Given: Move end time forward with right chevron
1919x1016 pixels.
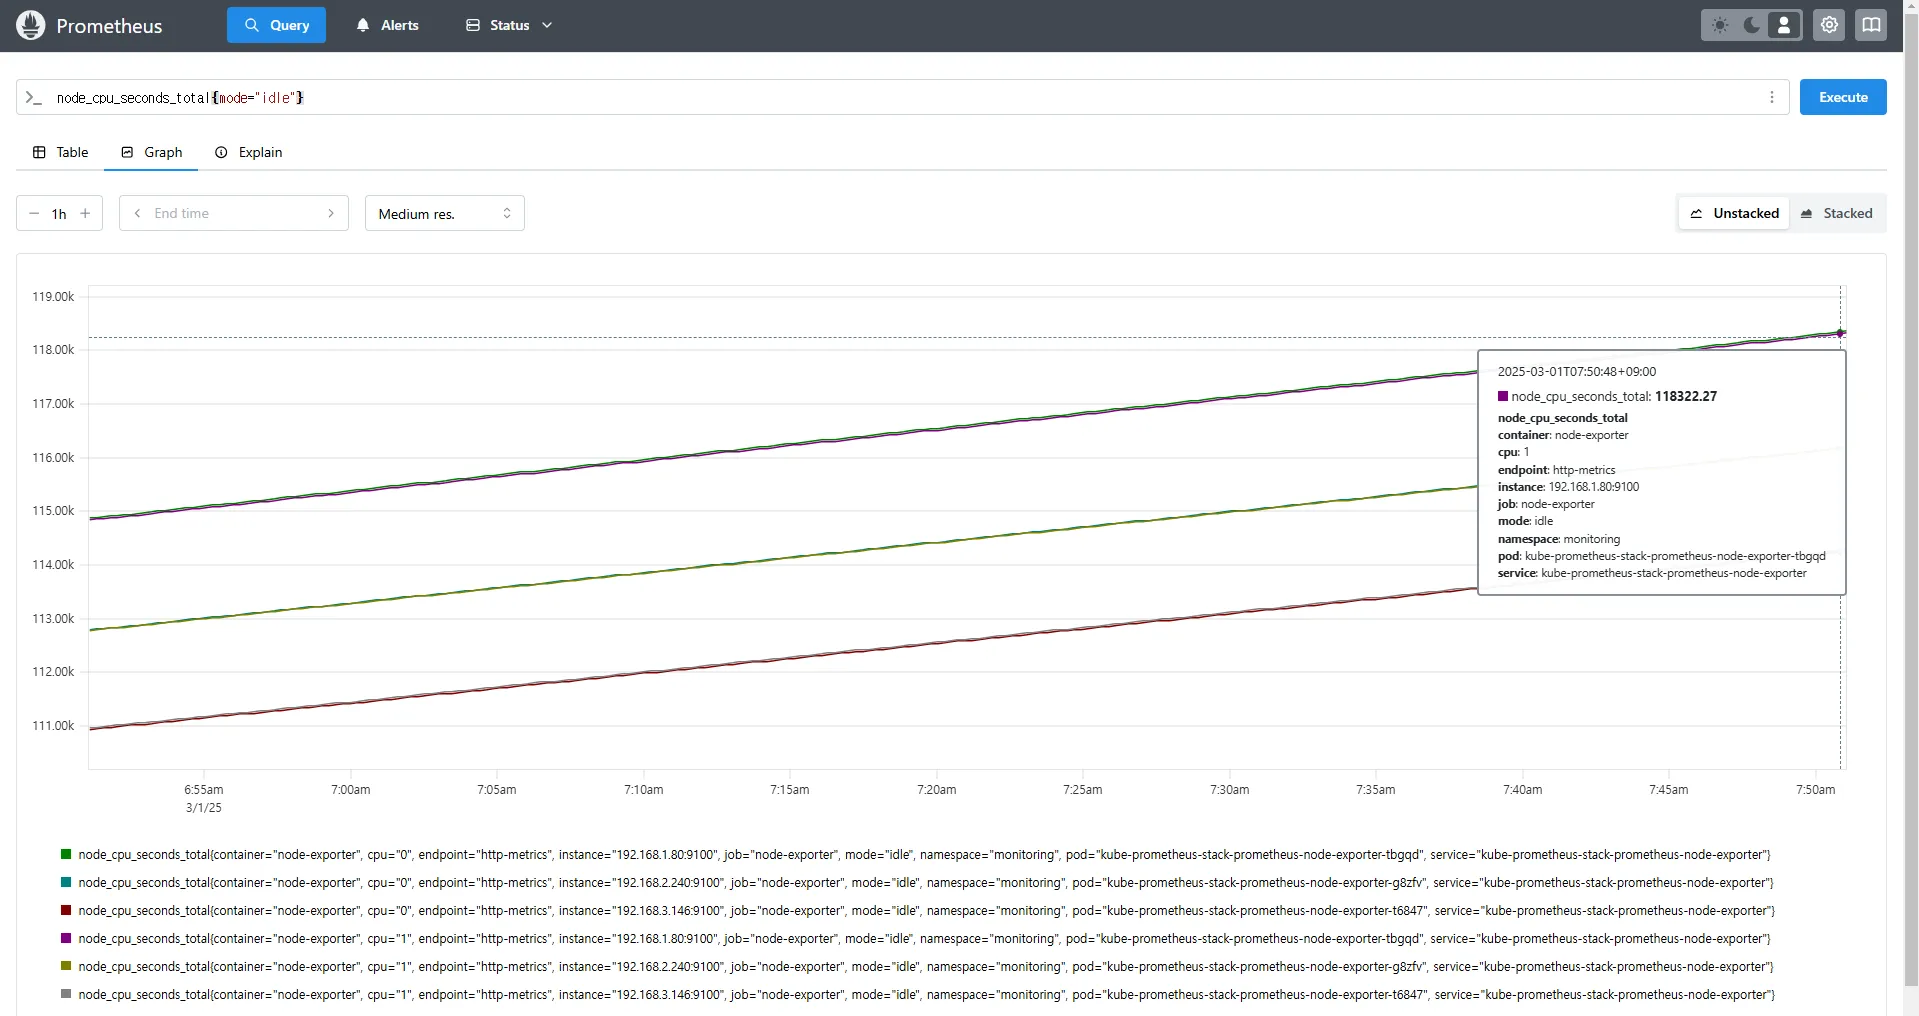Looking at the screenshot, I should (x=331, y=213).
